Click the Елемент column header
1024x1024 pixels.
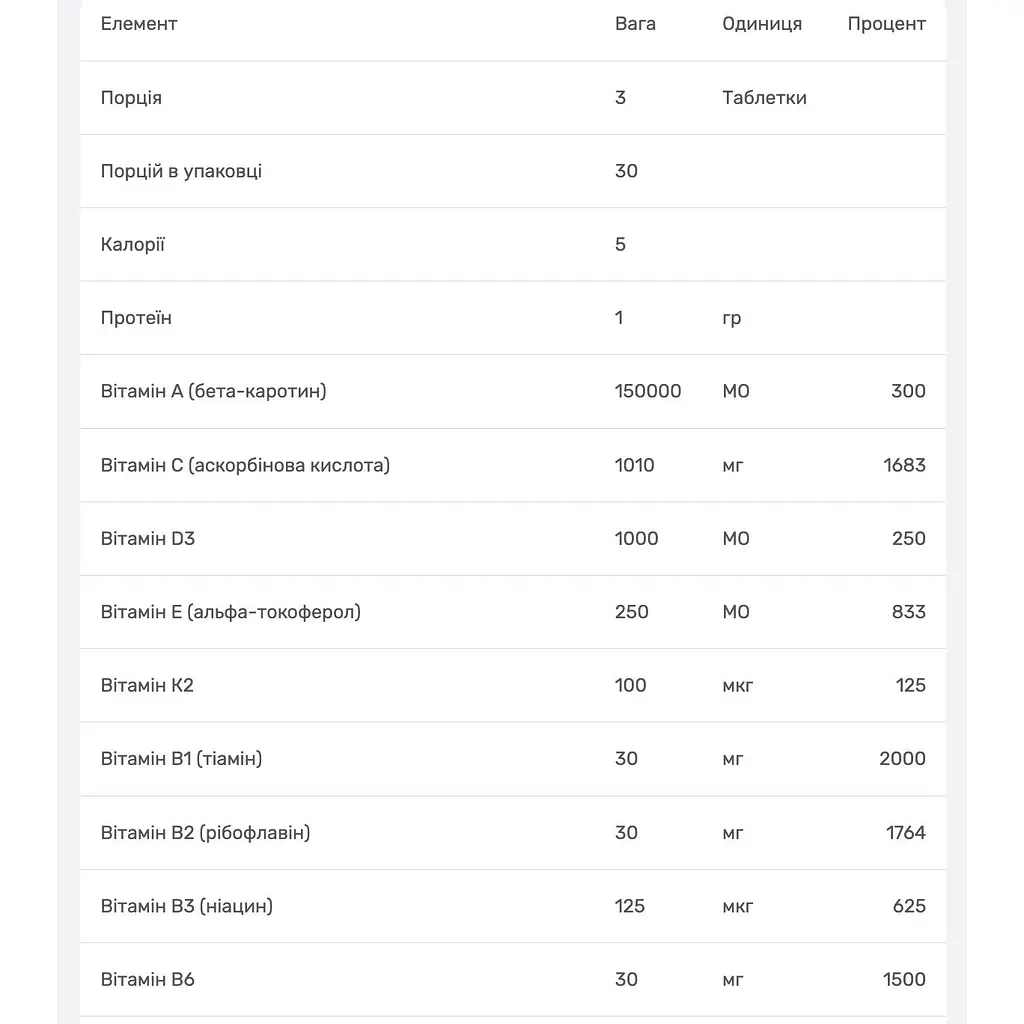(138, 24)
